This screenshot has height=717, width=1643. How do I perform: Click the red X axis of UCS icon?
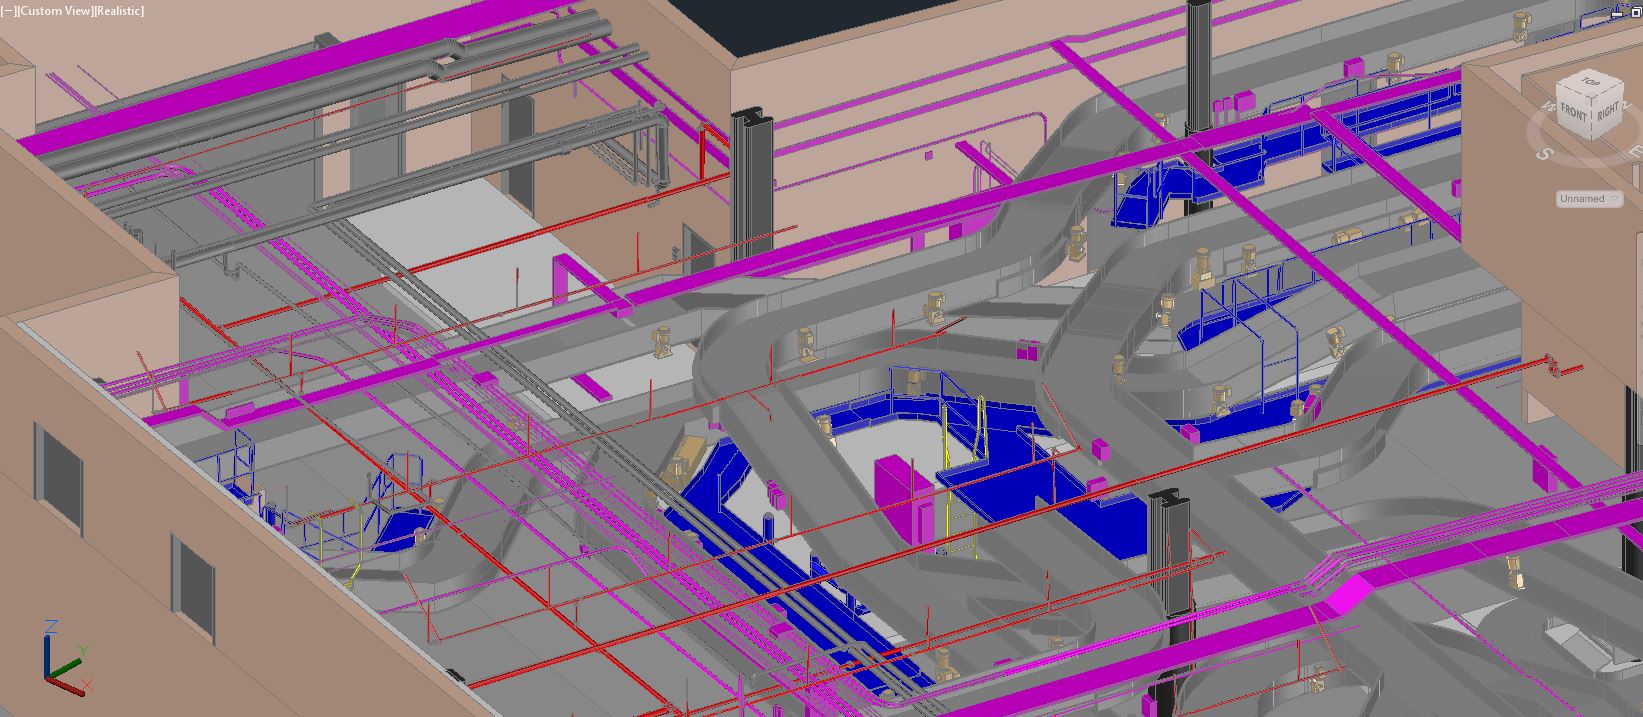(x=73, y=687)
